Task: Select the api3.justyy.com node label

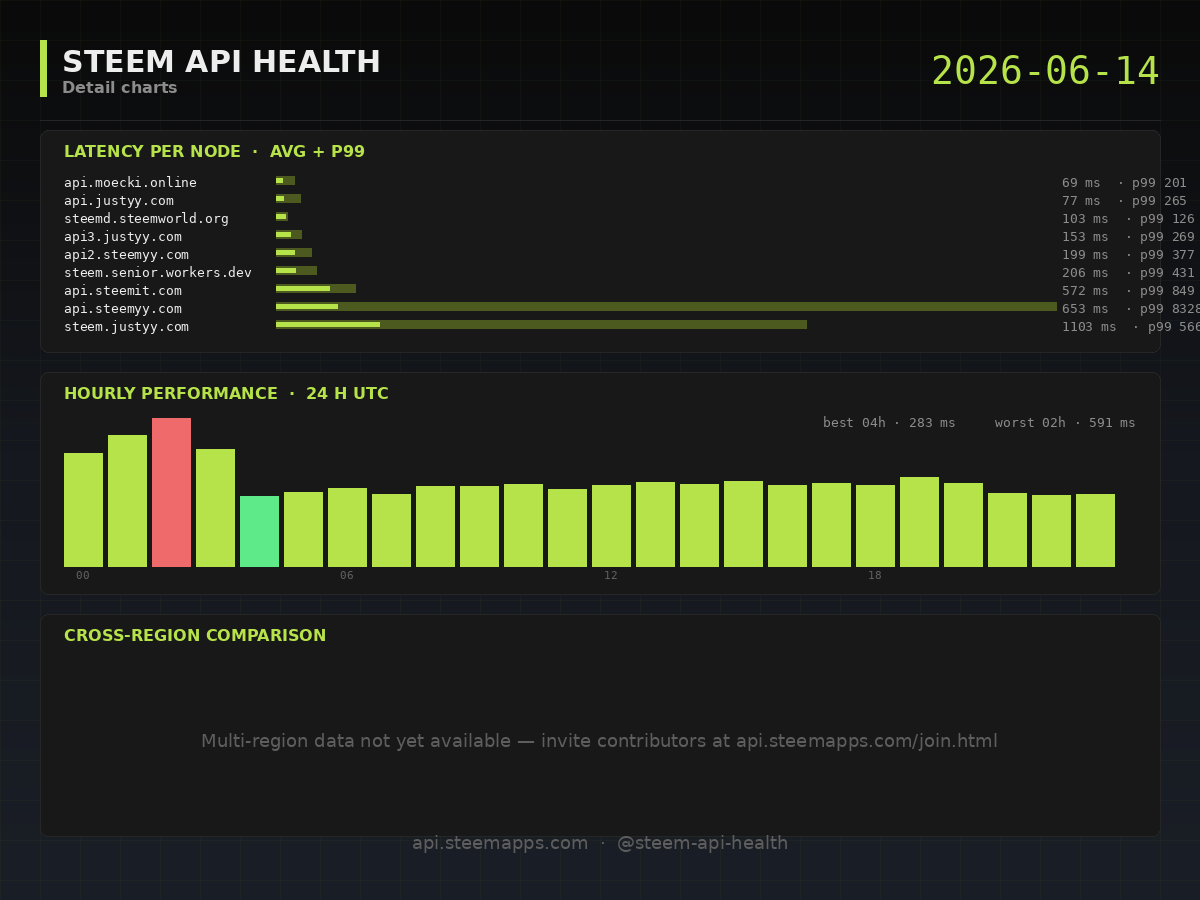Action: 123,236
